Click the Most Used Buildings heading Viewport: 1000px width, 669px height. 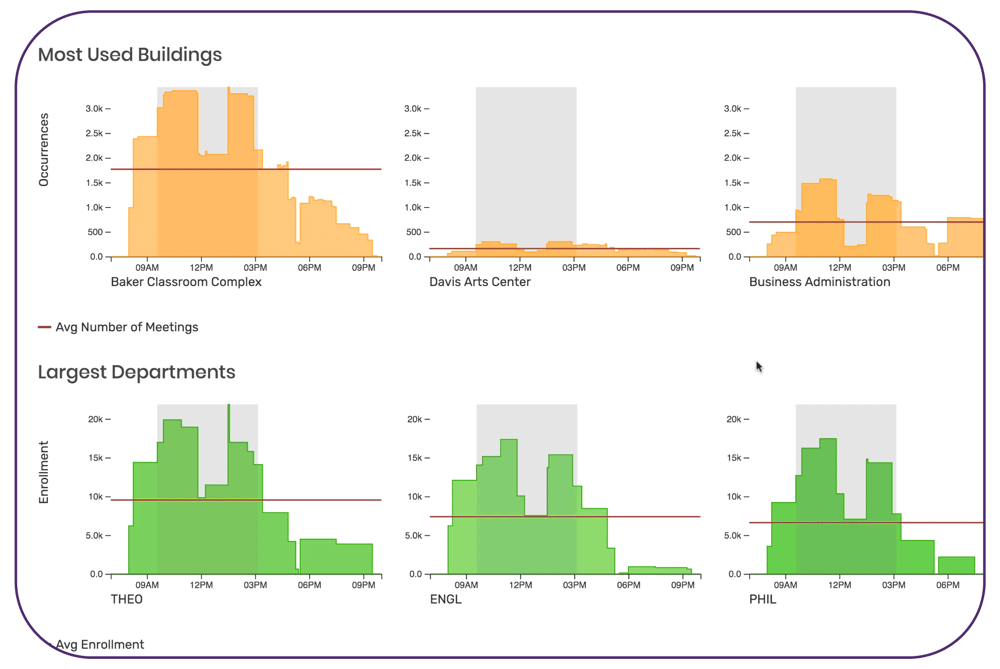tap(130, 54)
